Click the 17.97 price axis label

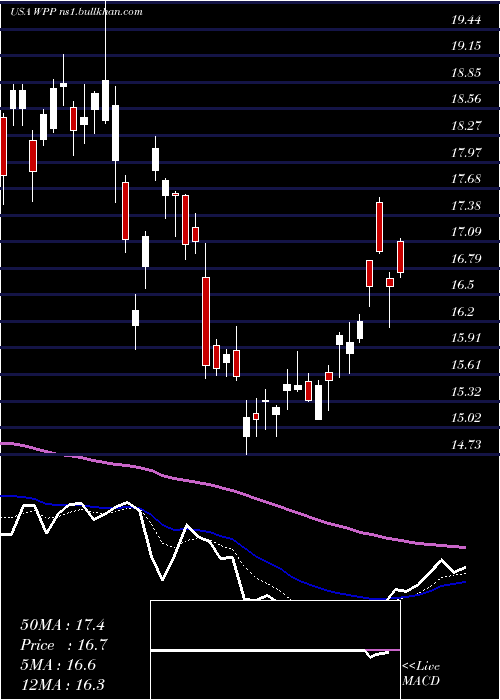click(x=467, y=153)
